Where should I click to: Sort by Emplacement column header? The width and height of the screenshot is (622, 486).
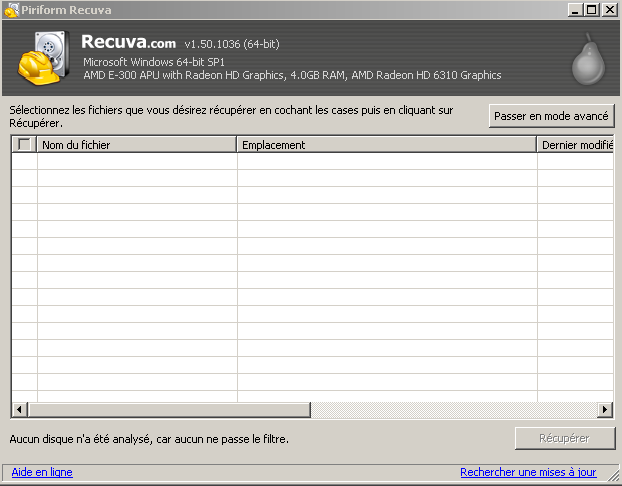pyautogui.click(x=386, y=145)
